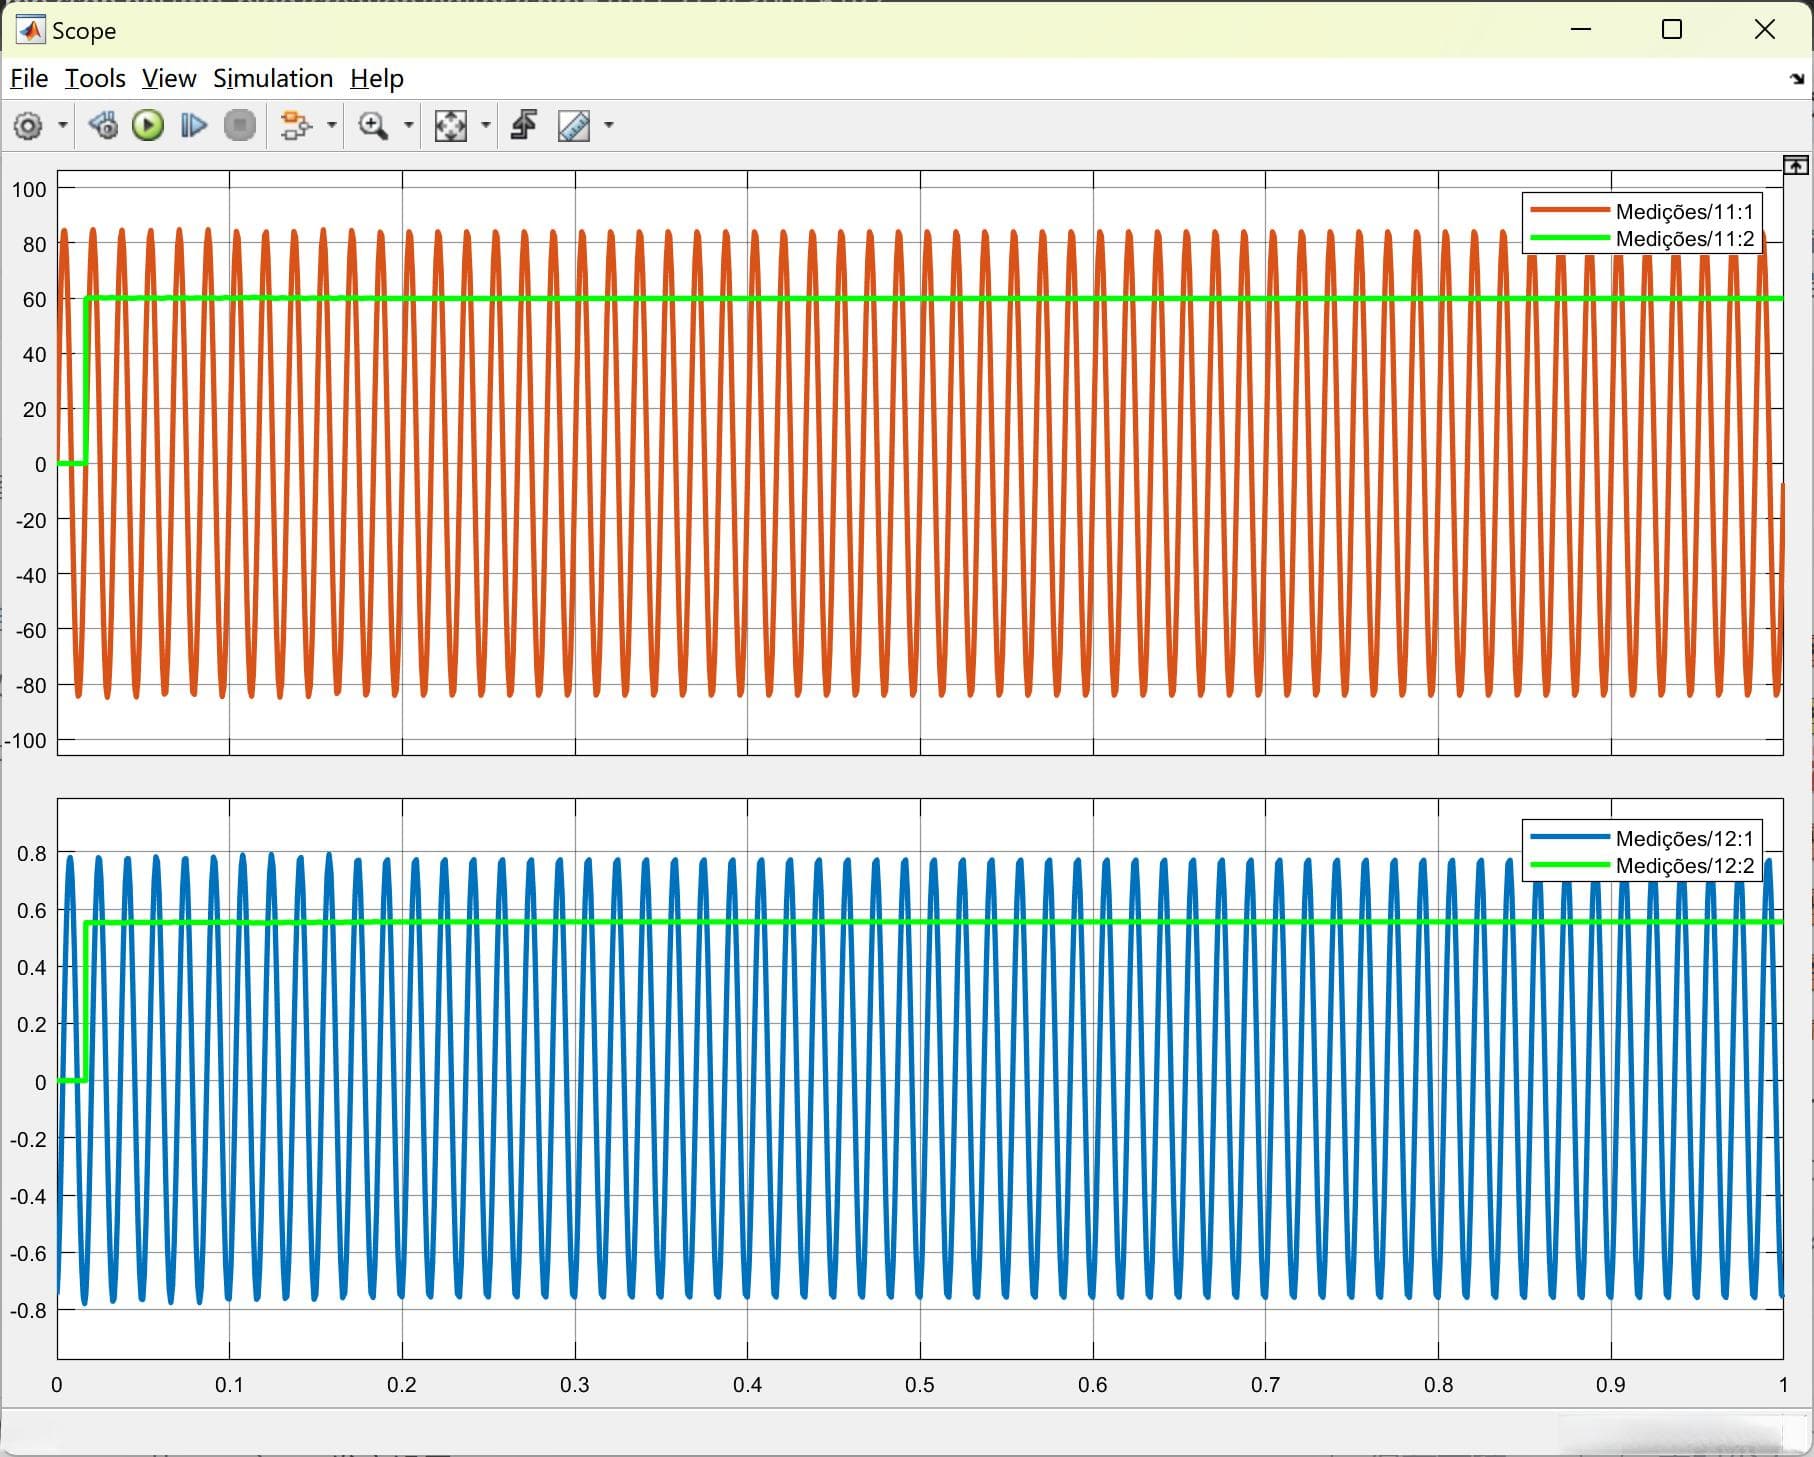This screenshot has height=1457, width=1814.
Task: Click the bottom plot y-axis label 0.6
Action: pyautogui.click(x=32, y=911)
